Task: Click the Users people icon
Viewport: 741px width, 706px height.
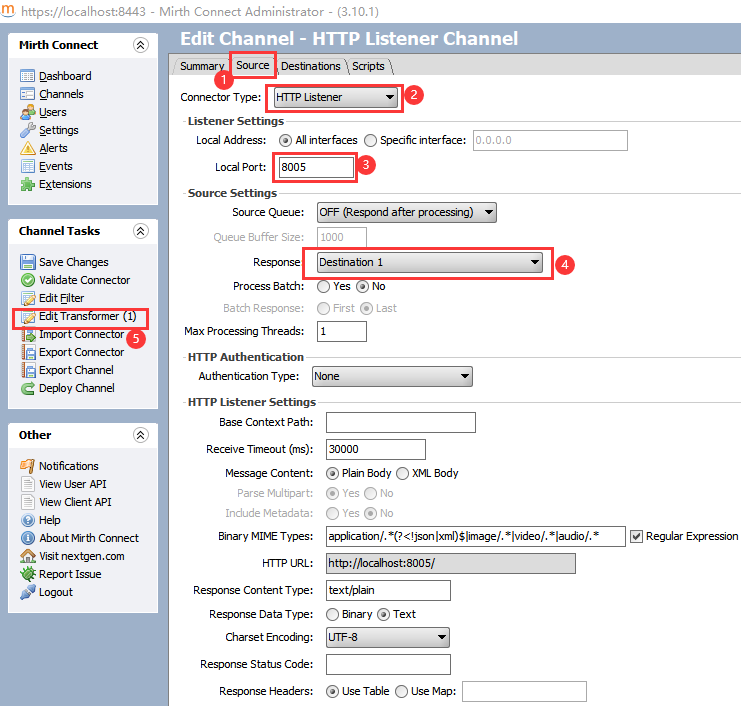Action: tap(27, 112)
